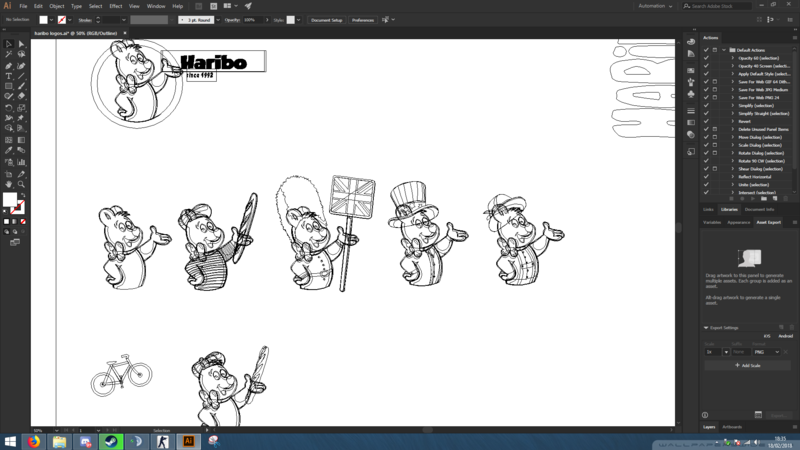Screen dimensions: 800x450
Task: Select the Selection tool arrow
Action: tap(9, 44)
